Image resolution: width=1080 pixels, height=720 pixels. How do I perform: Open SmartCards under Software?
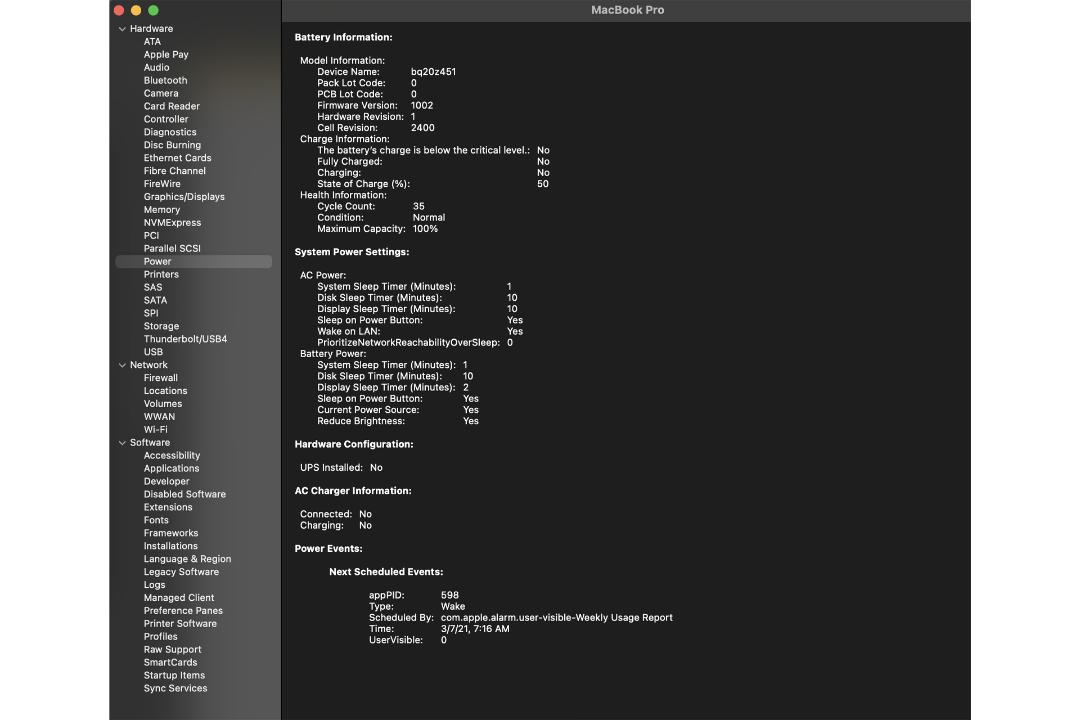click(x=171, y=663)
